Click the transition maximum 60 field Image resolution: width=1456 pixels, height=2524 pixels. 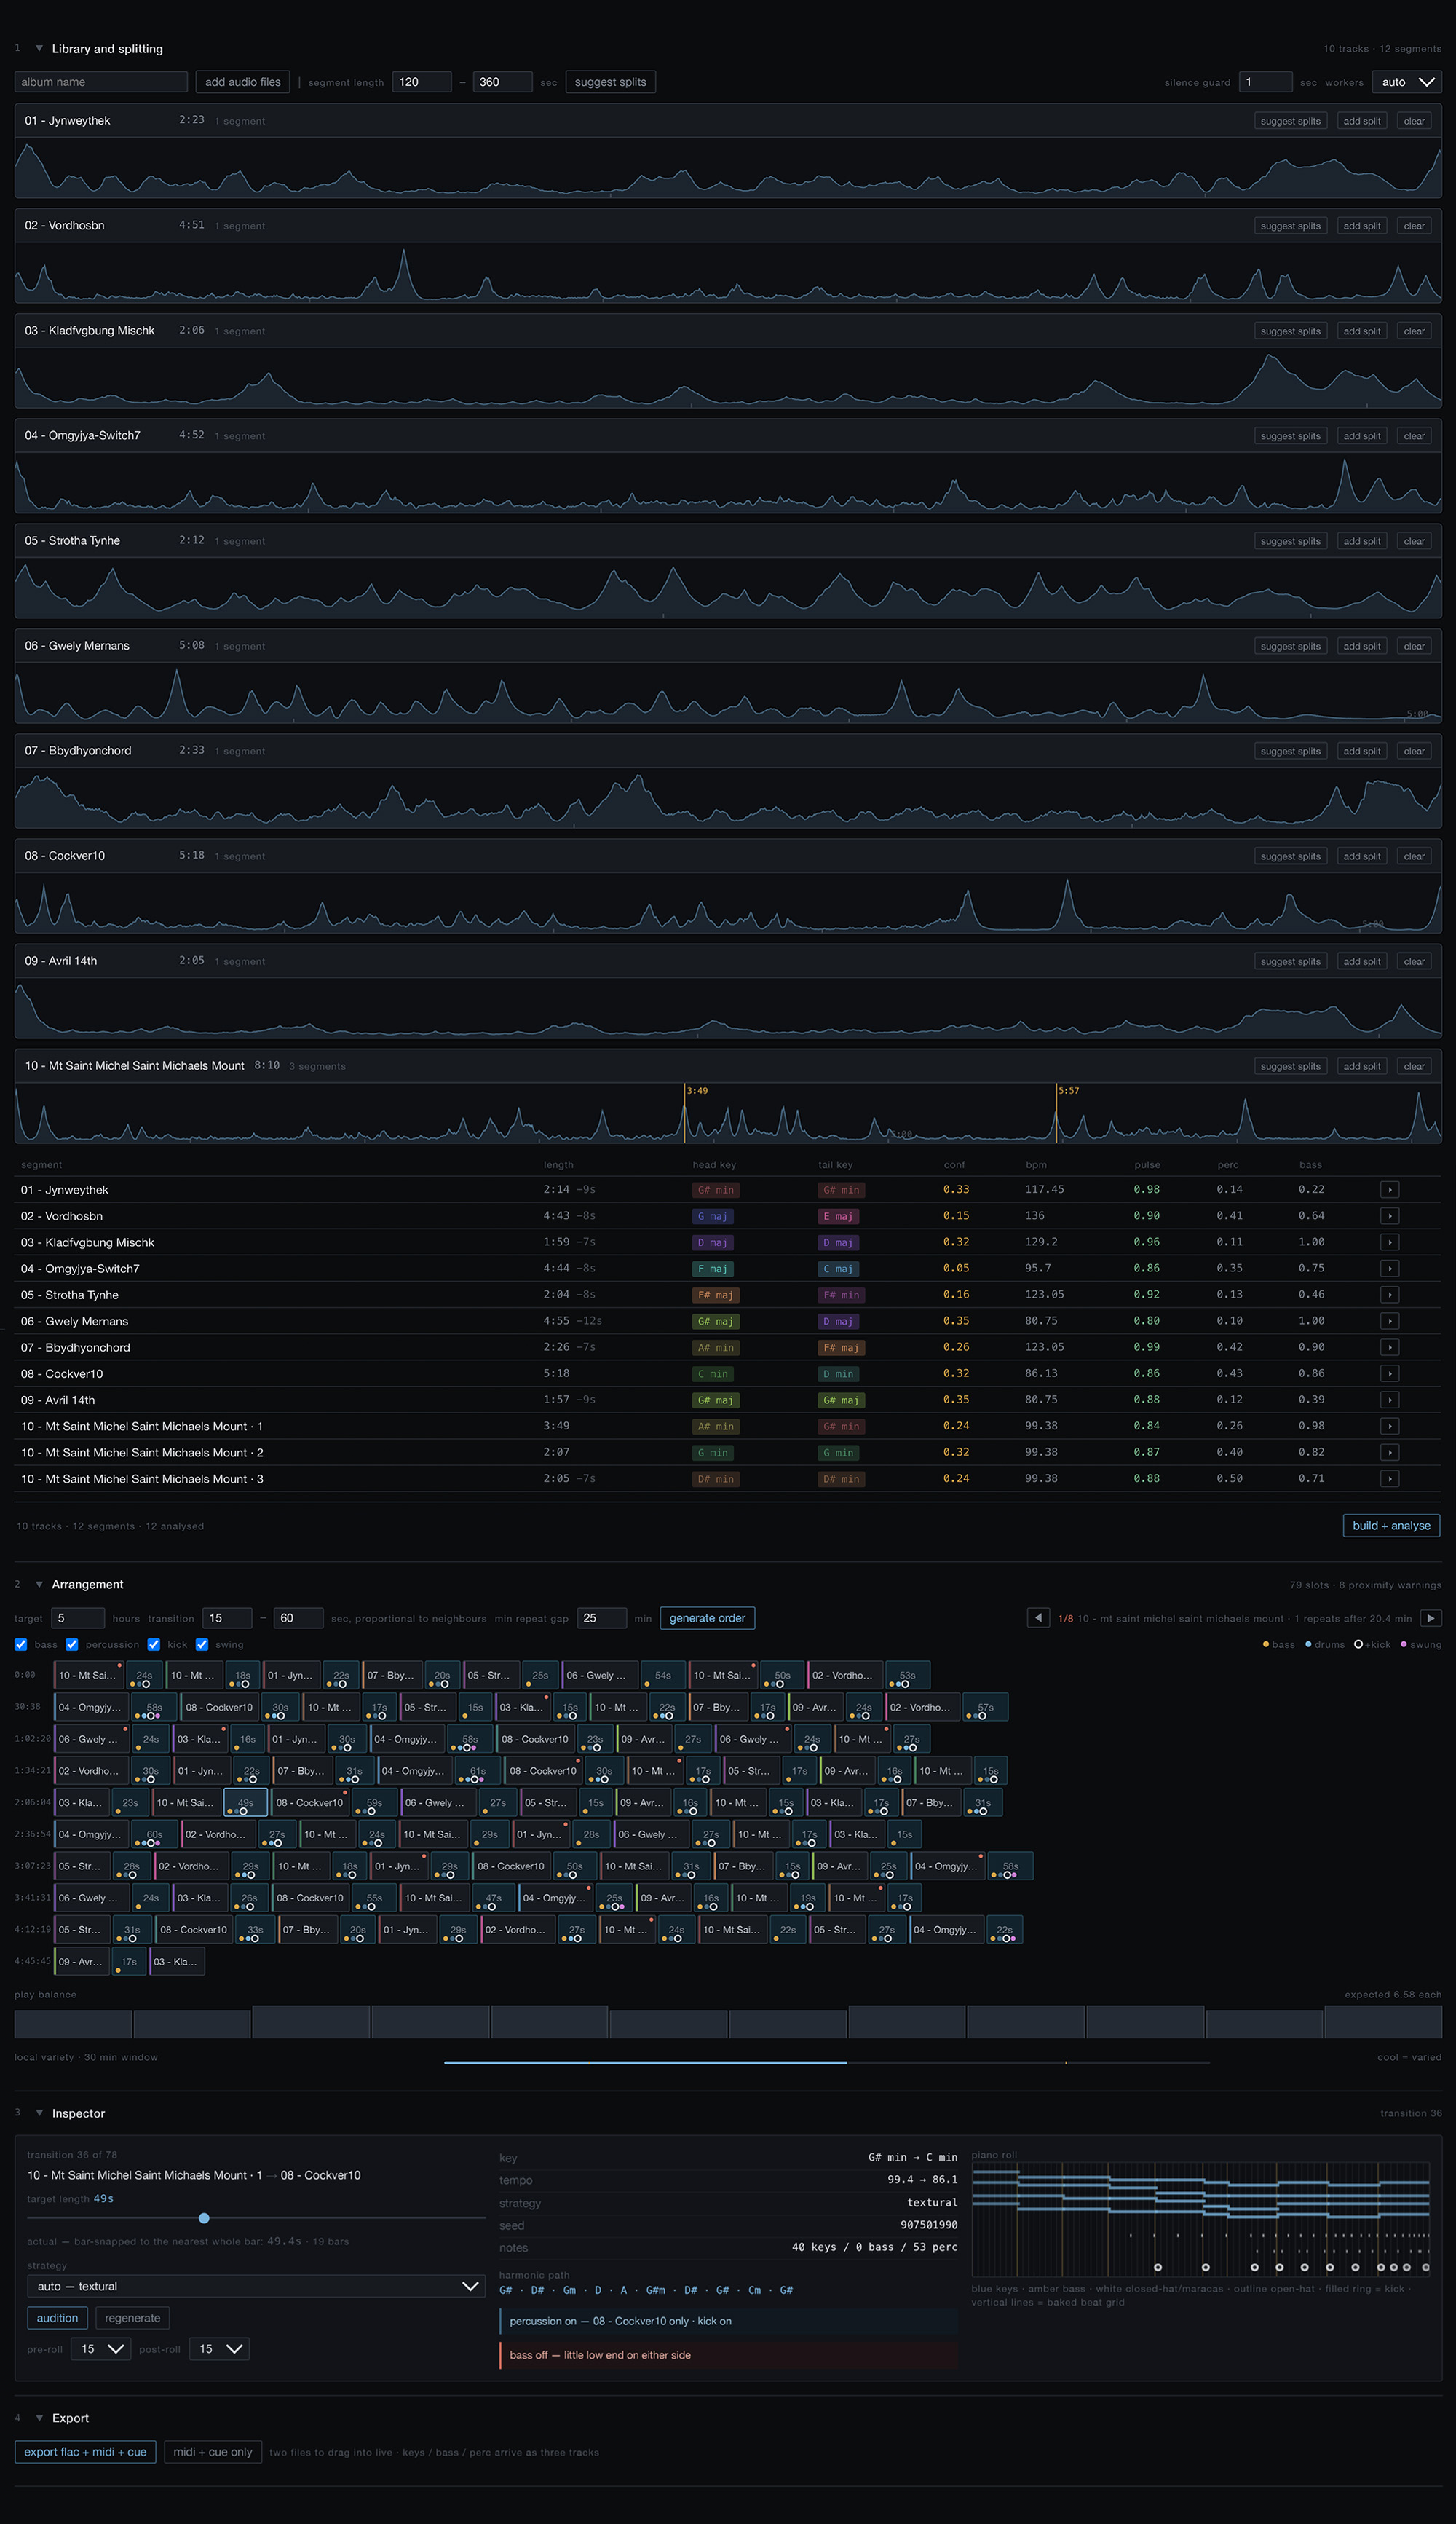[298, 1618]
